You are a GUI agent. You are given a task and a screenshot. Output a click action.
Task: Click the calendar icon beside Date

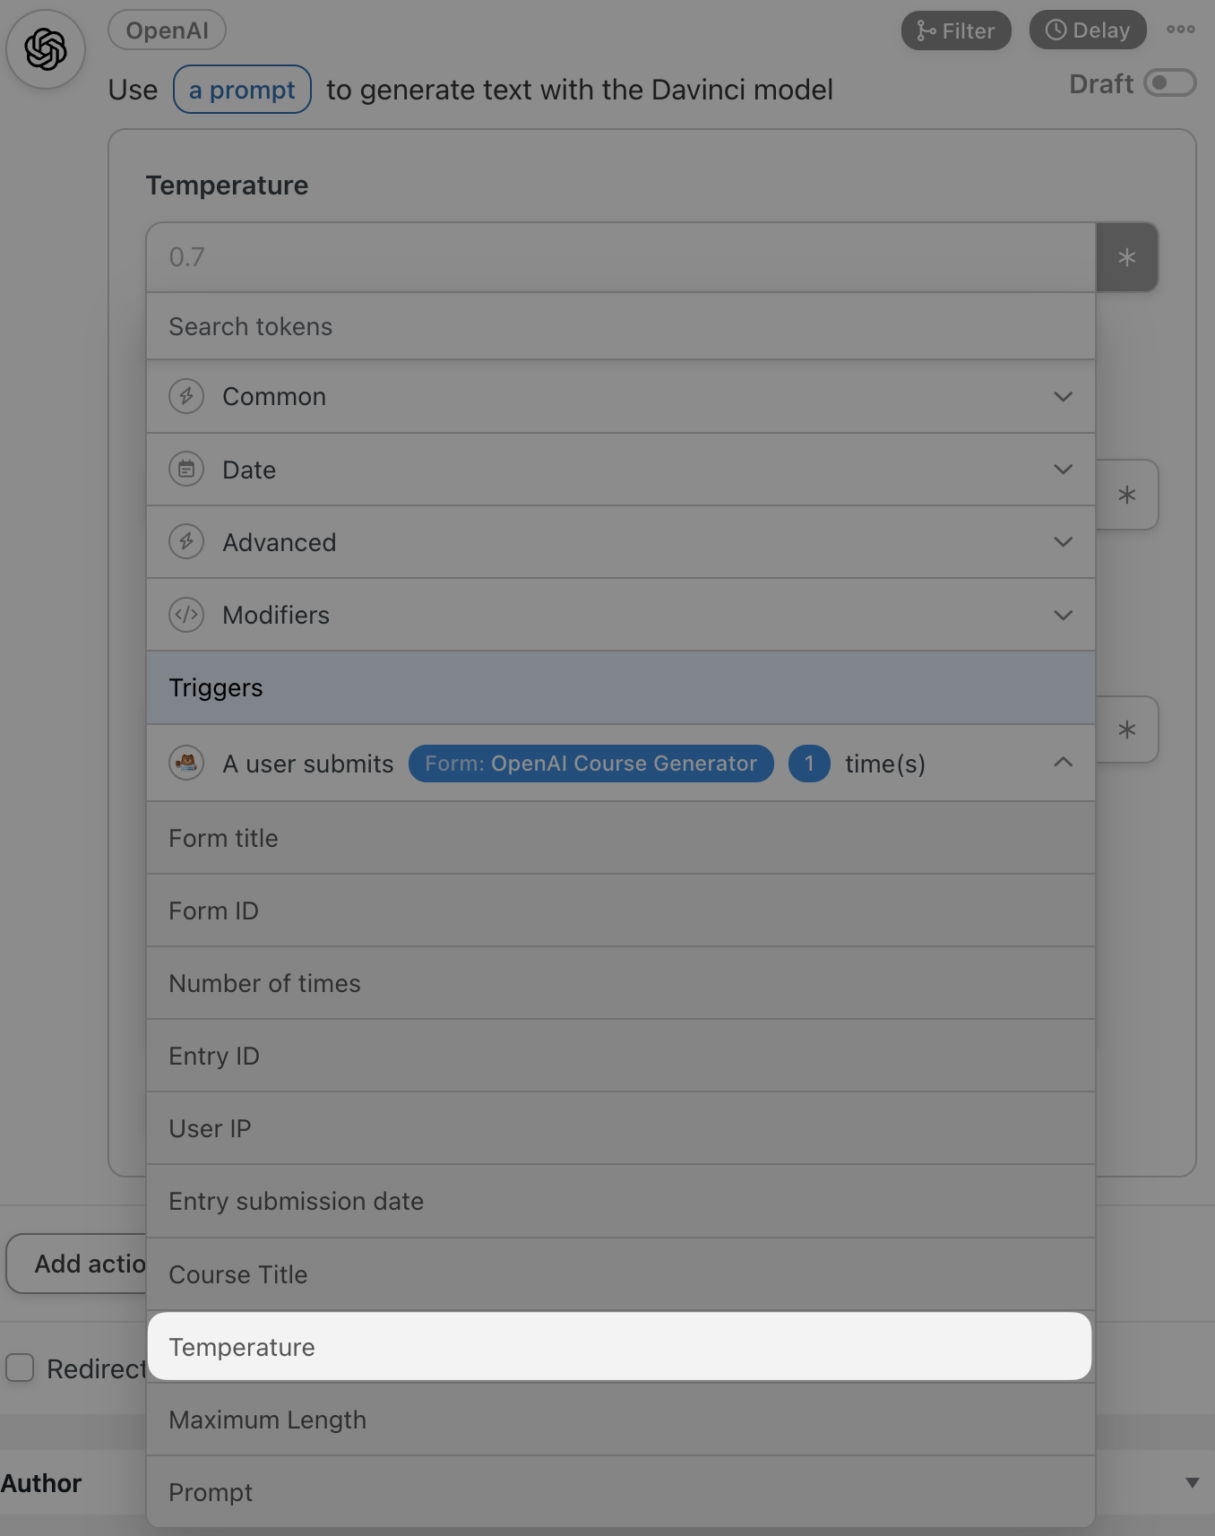pyautogui.click(x=186, y=469)
